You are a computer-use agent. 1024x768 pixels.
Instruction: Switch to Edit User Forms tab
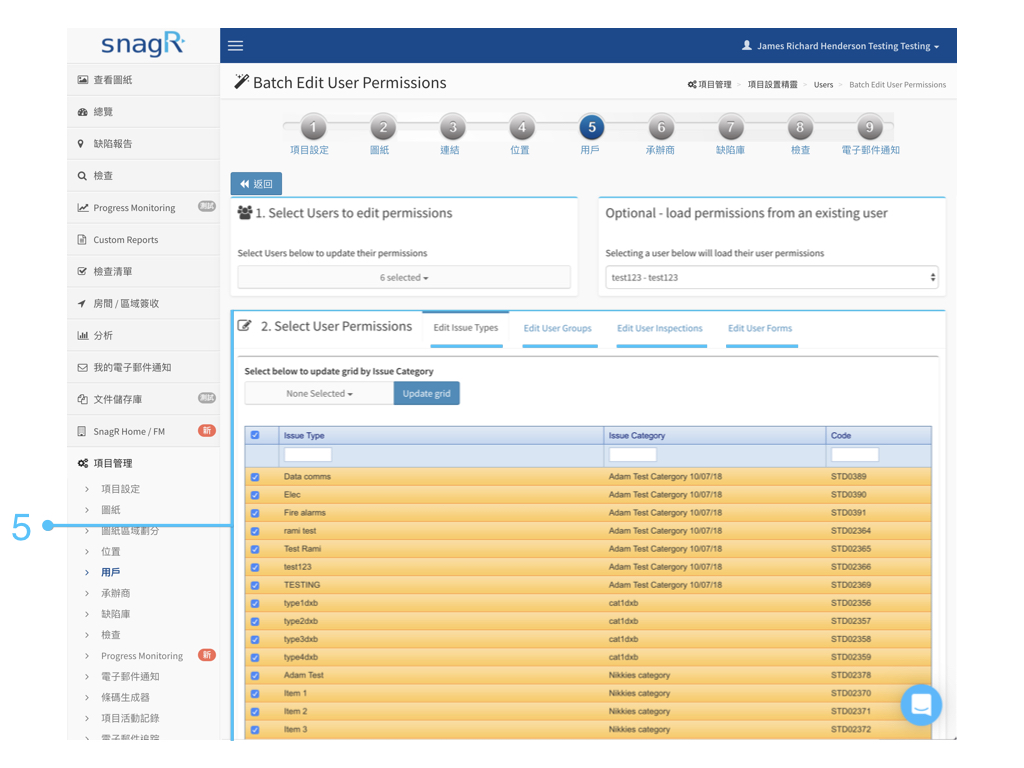(760, 328)
